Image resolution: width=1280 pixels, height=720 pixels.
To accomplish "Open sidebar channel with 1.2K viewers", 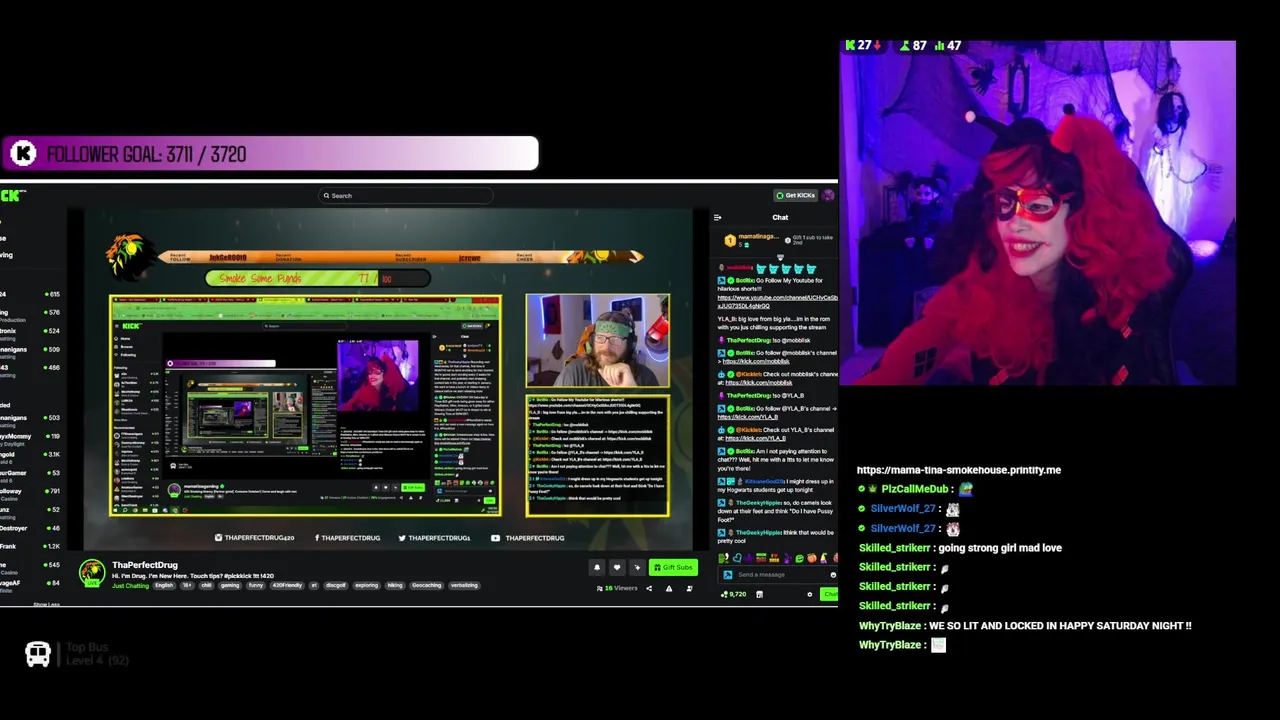I will click(30, 546).
